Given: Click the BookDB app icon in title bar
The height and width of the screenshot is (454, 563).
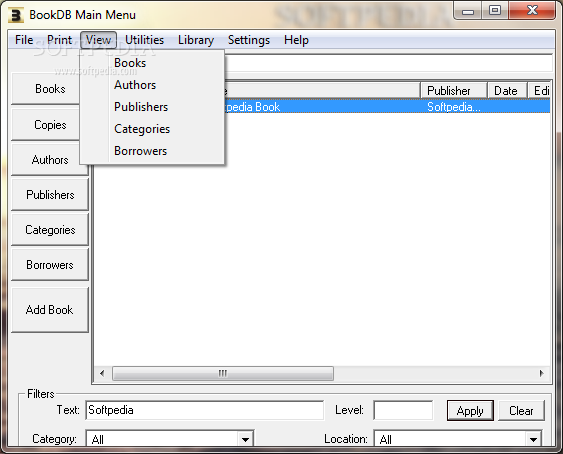Looking at the screenshot, I should [16, 15].
